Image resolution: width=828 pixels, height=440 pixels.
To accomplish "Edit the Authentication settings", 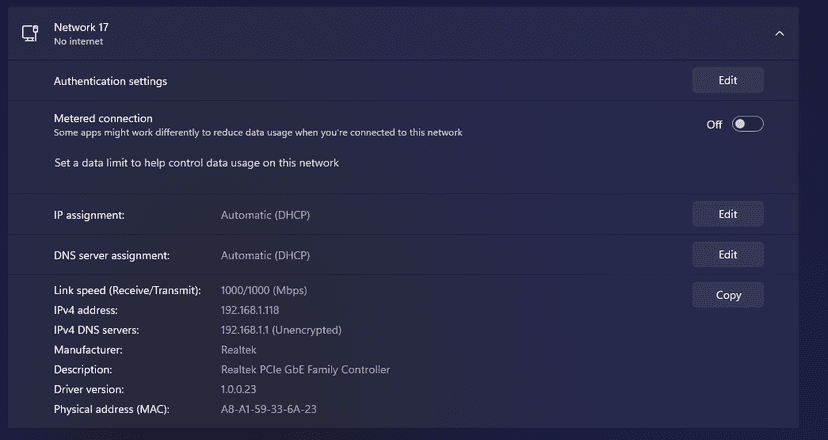I will point(727,80).
